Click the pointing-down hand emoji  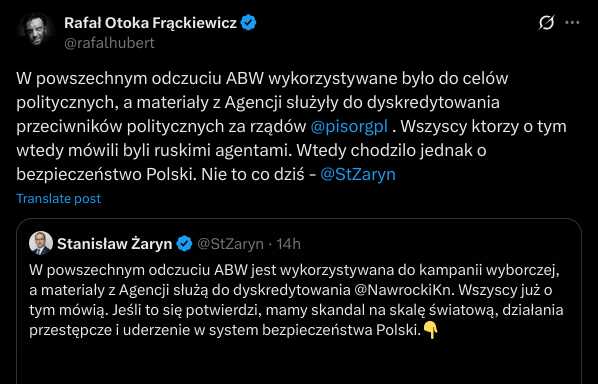pyautogui.click(x=431, y=330)
